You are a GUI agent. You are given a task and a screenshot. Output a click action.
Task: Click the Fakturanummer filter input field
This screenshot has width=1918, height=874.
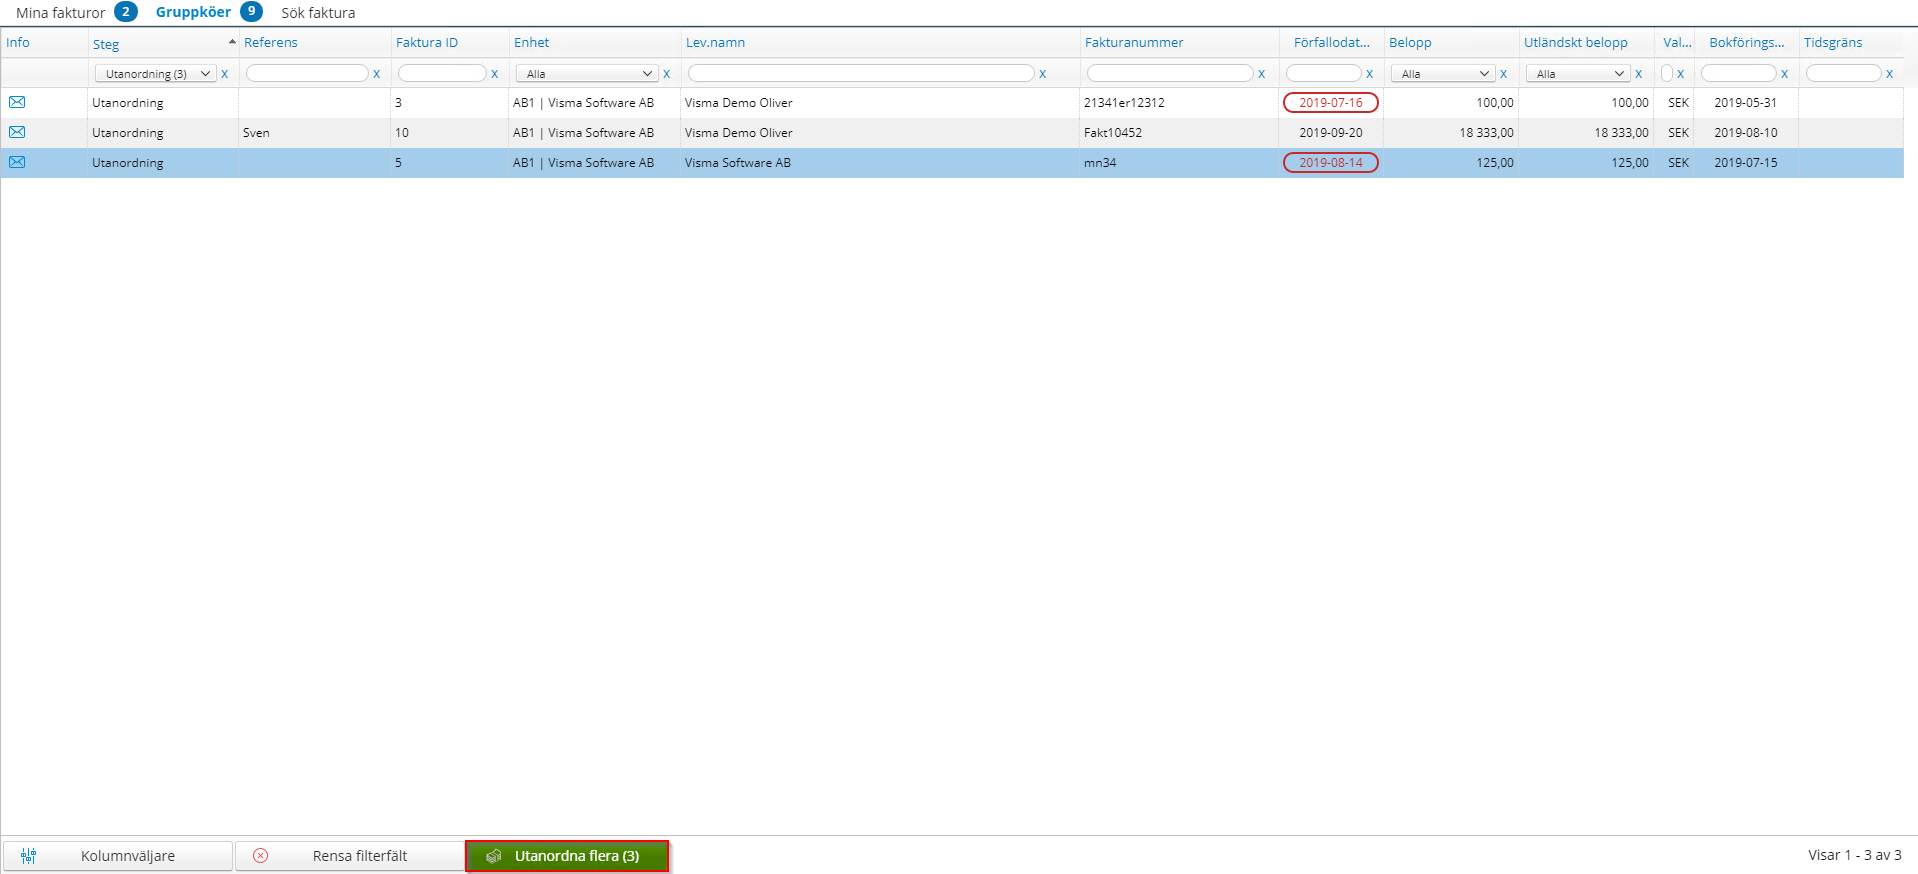click(x=1170, y=73)
